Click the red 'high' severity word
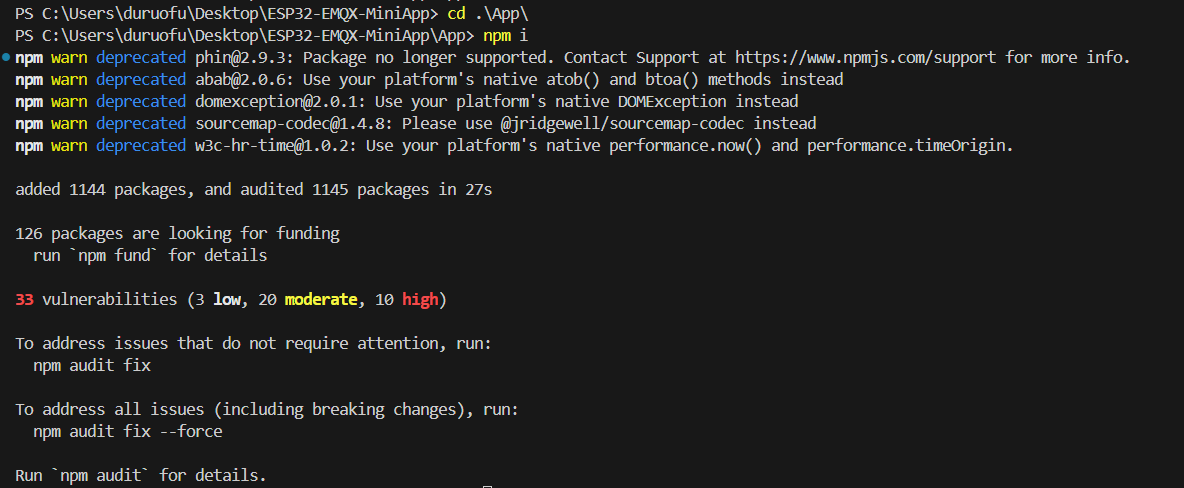Viewport: 1184px width, 488px height. (420, 300)
